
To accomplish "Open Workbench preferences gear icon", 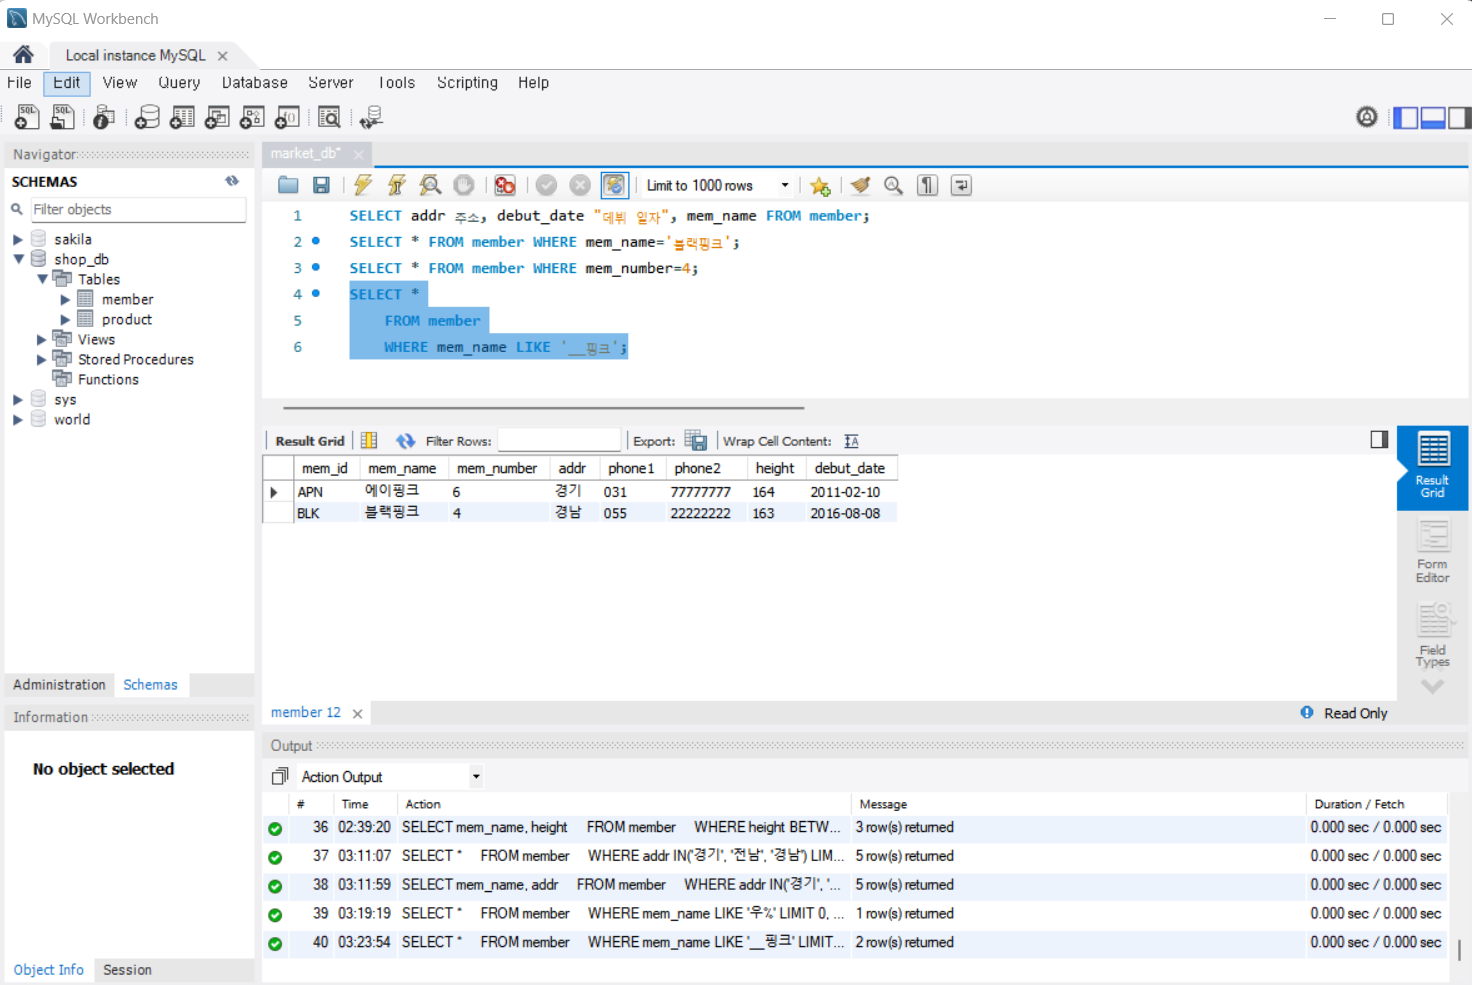I will 1367,117.
